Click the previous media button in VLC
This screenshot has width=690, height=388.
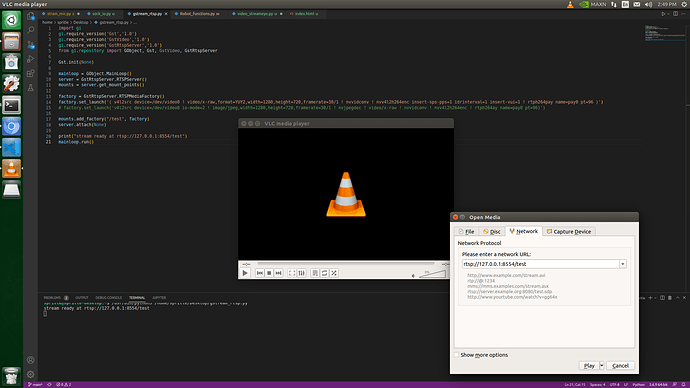(260, 273)
